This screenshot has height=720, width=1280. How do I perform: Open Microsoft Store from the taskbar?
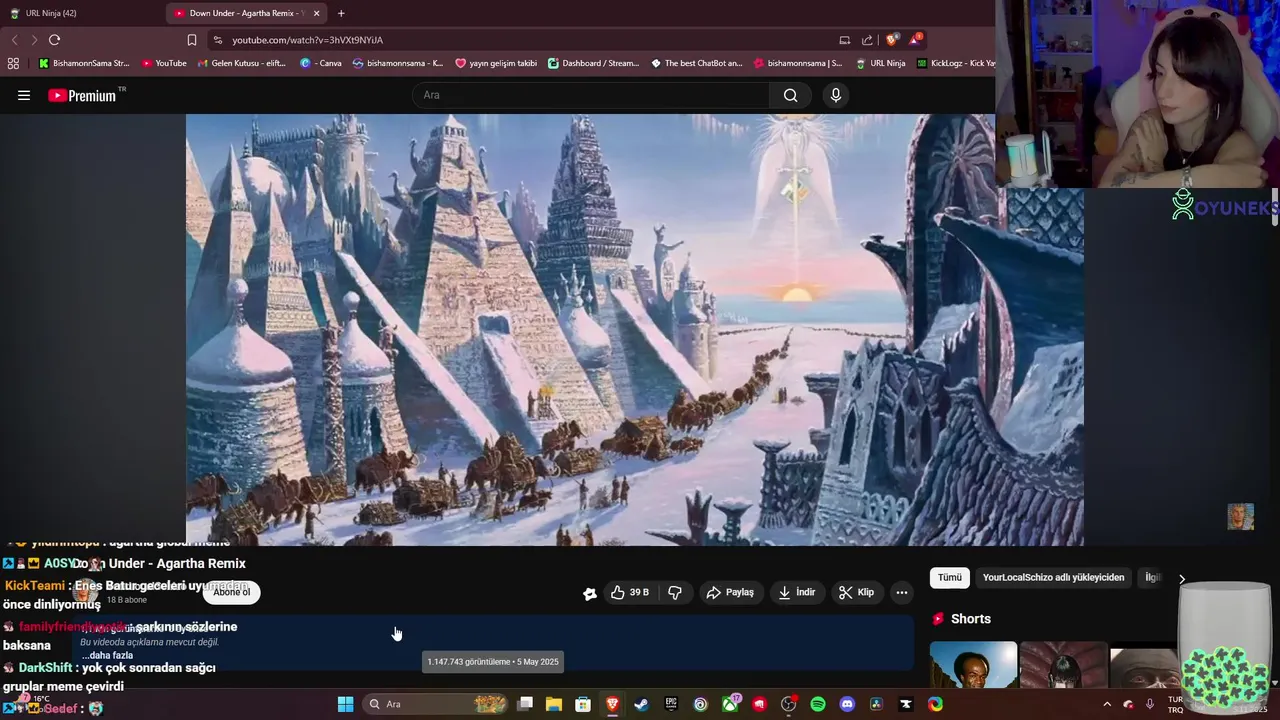click(x=583, y=704)
